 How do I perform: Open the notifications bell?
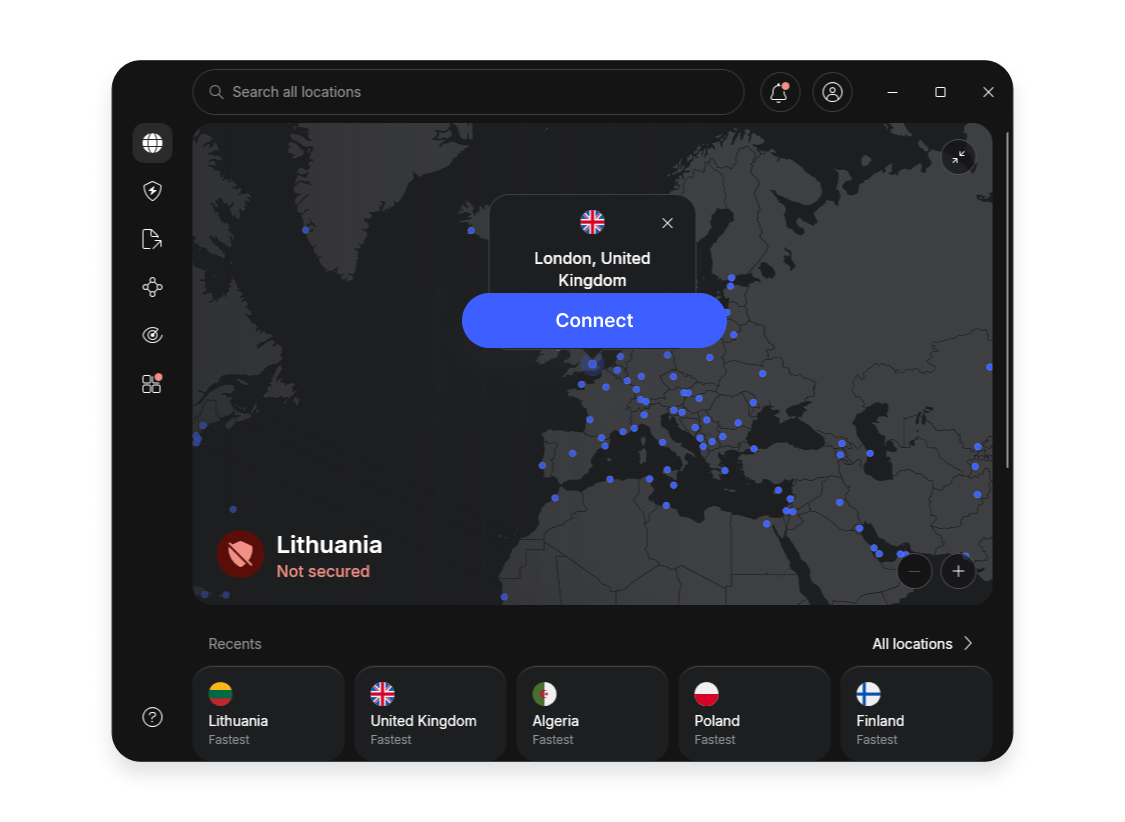[x=780, y=92]
